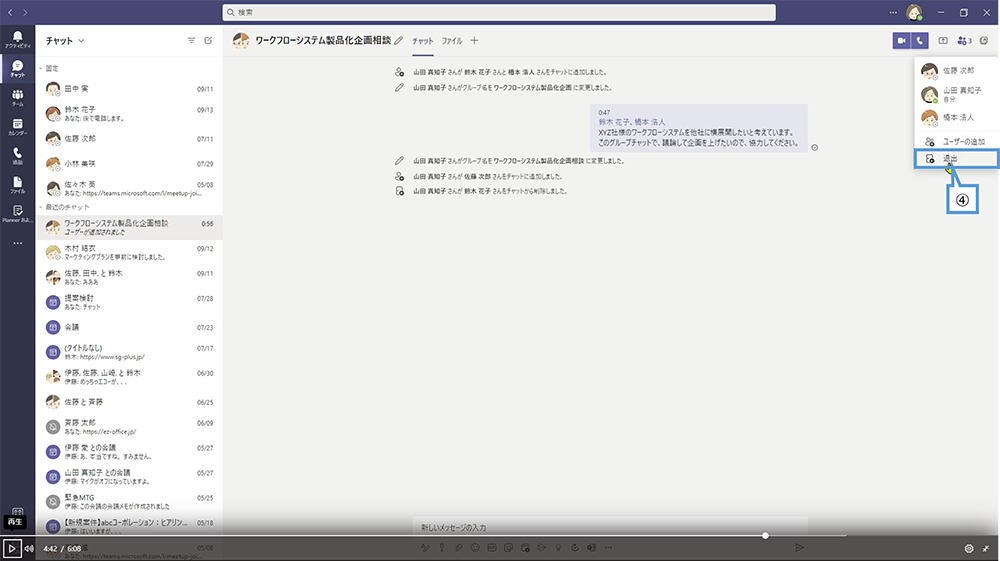Play the video with the play button

coord(11,548)
